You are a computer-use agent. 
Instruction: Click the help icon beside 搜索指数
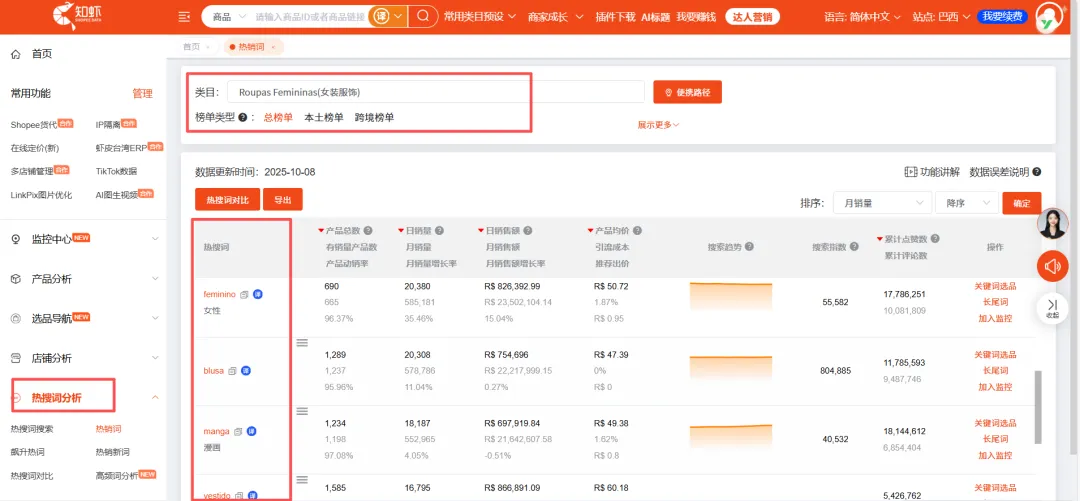(x=853, y=247)
